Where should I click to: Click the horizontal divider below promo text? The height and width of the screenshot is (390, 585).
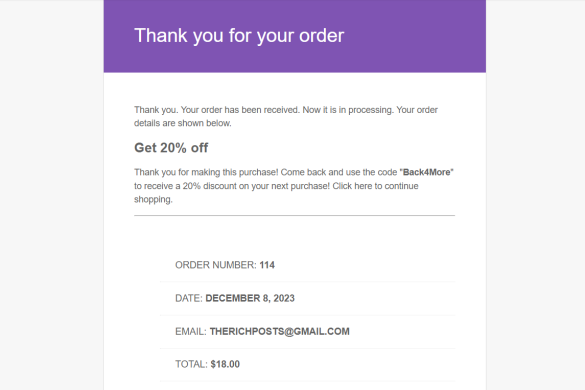[x=294, y=215]
